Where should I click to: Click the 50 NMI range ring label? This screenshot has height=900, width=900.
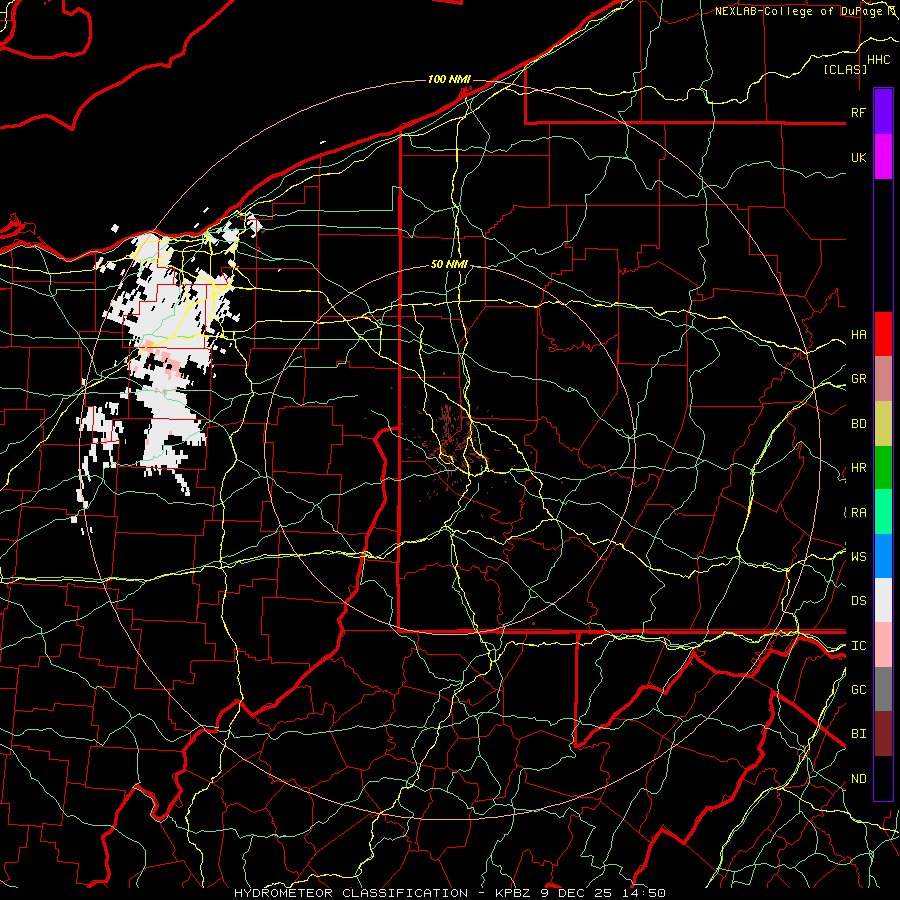coord(449,264)
